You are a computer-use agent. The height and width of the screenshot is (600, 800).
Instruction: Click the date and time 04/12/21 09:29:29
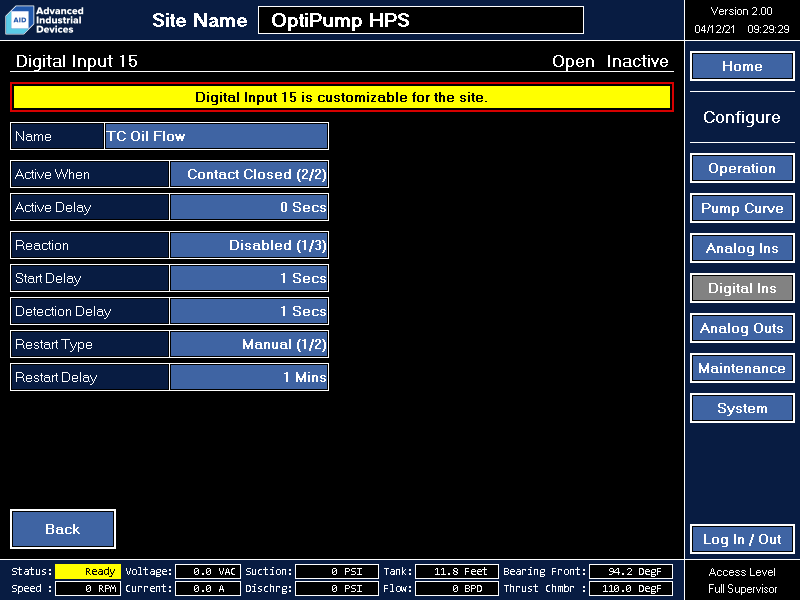(741, 29)
